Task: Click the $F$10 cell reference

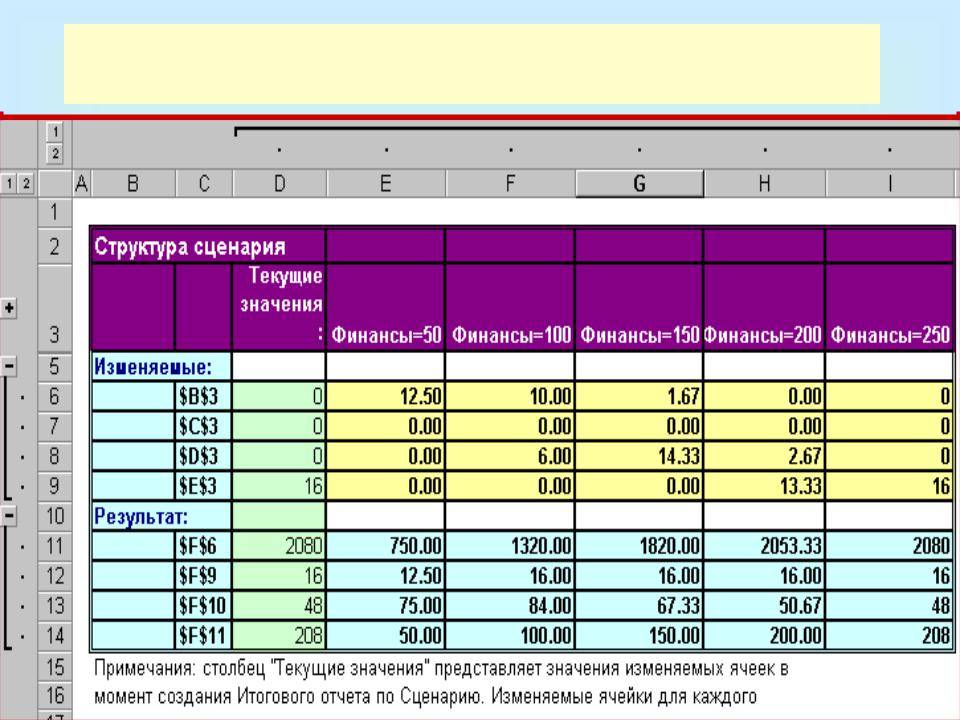Action: [x=204, y=606]
